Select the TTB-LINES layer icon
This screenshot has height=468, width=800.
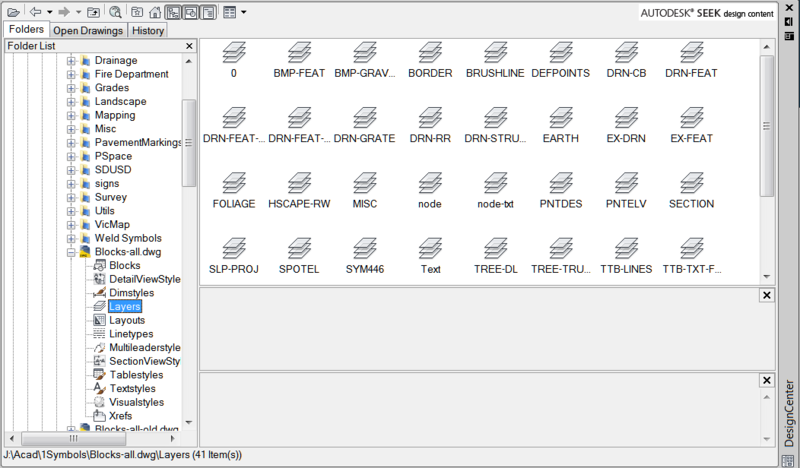coord(626,249)
